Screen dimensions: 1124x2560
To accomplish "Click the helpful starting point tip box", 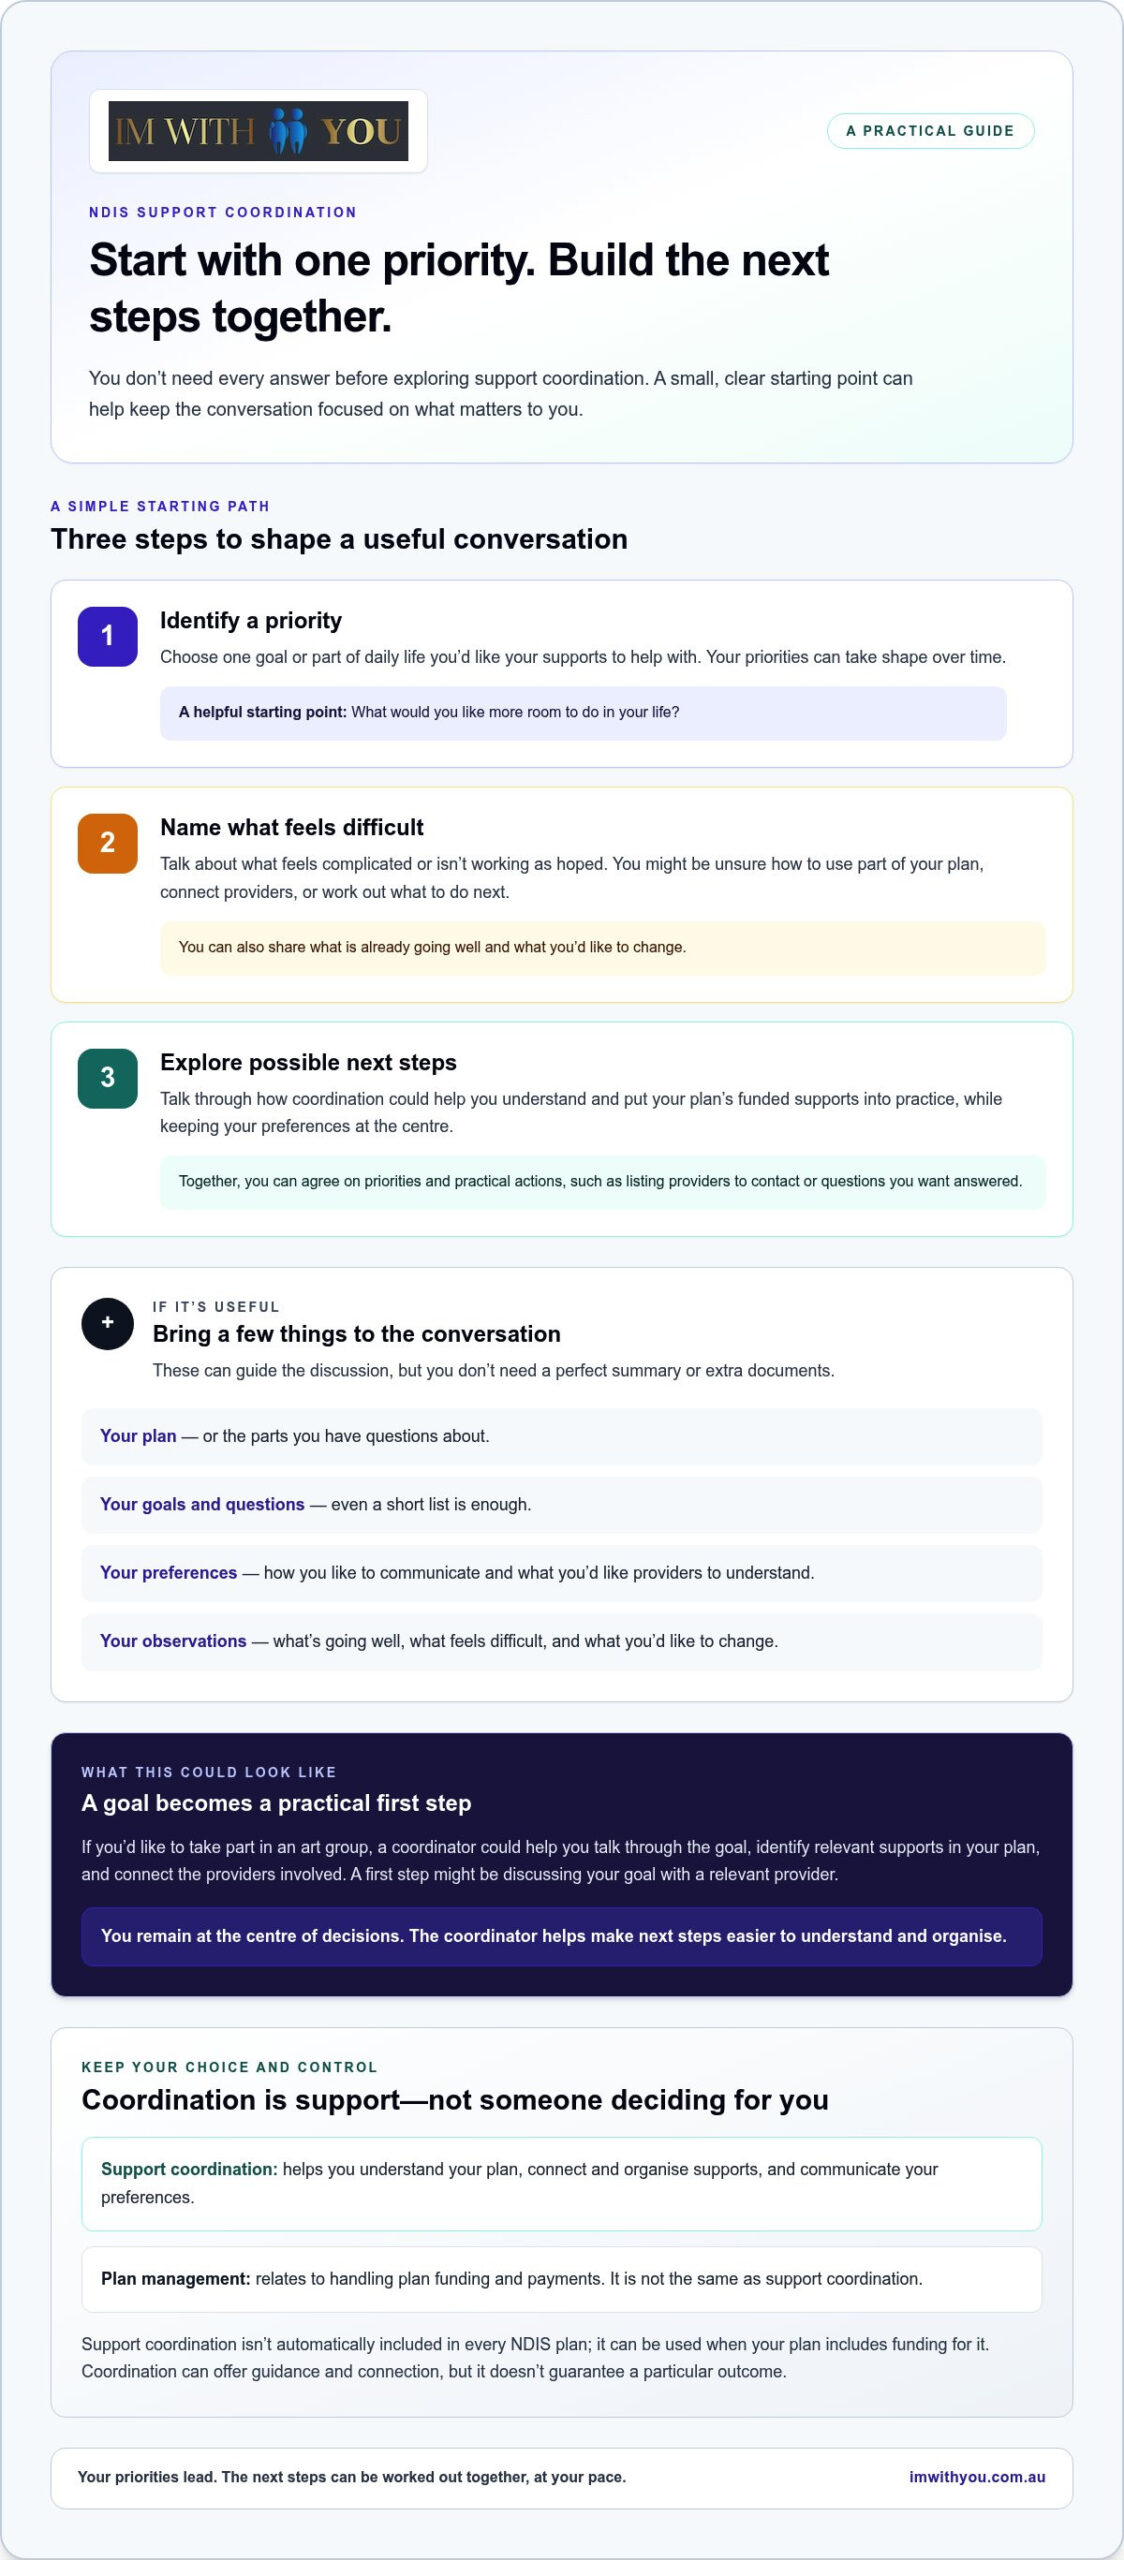I will click(583, 713).
